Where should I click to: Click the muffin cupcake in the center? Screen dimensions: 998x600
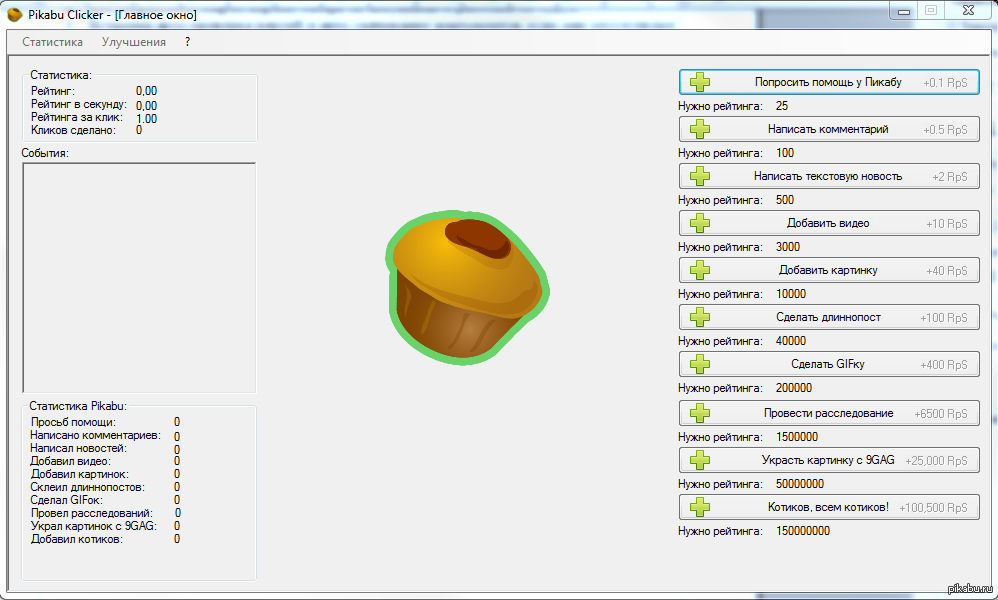pyautogui.click(x=463, y=285)
